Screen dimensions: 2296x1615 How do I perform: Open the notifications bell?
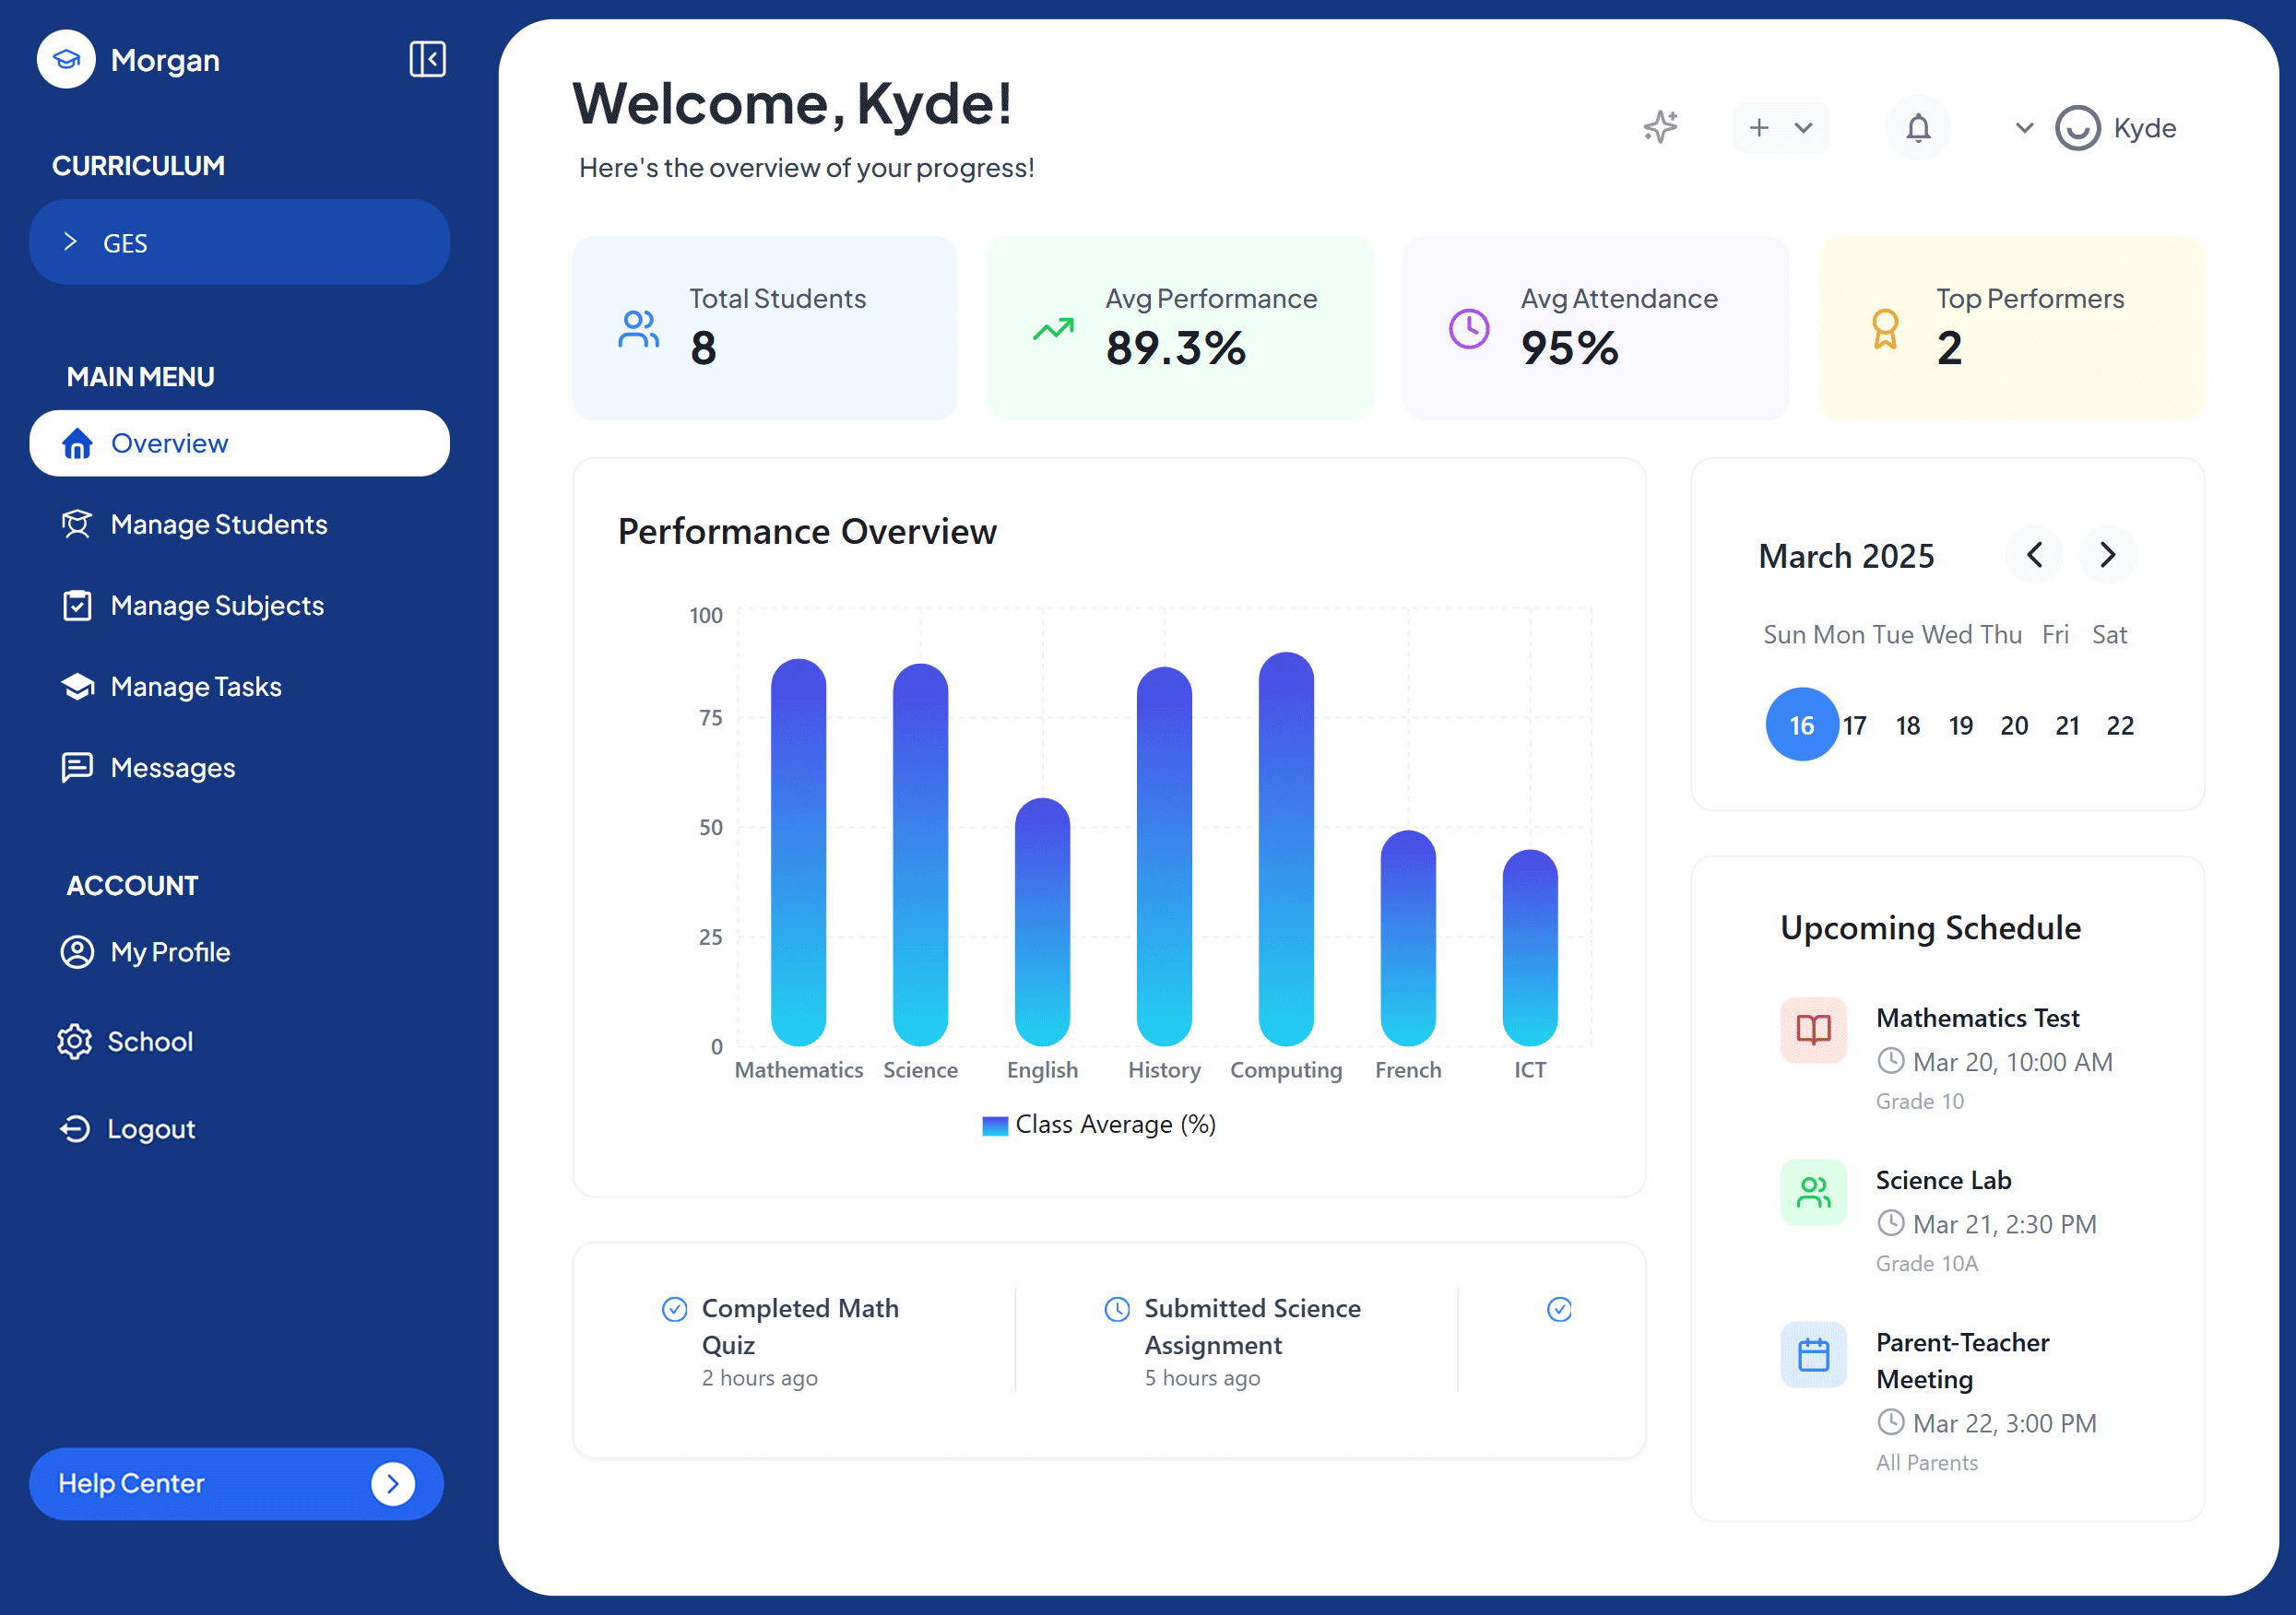1917,128
